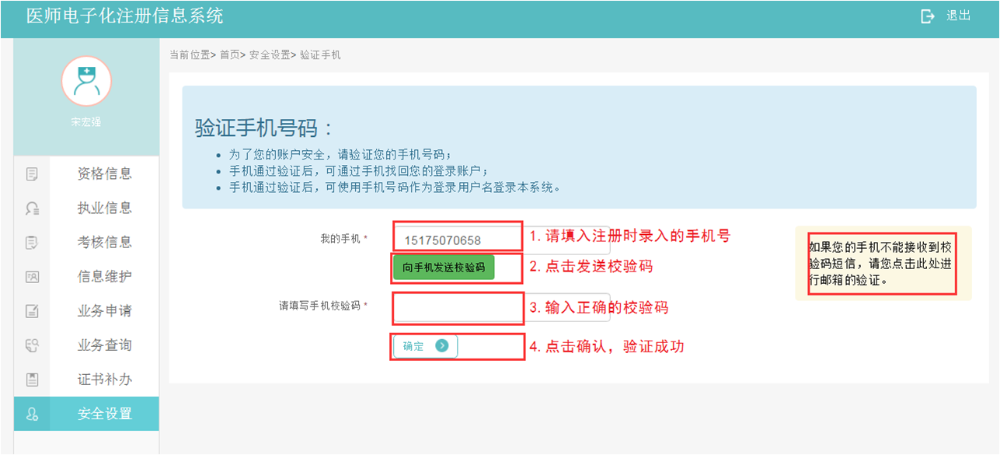The width and height of the screenshot is (1000, 455).
Task: Focus the 手机校验码 verification code field
Action: (457, 306)
